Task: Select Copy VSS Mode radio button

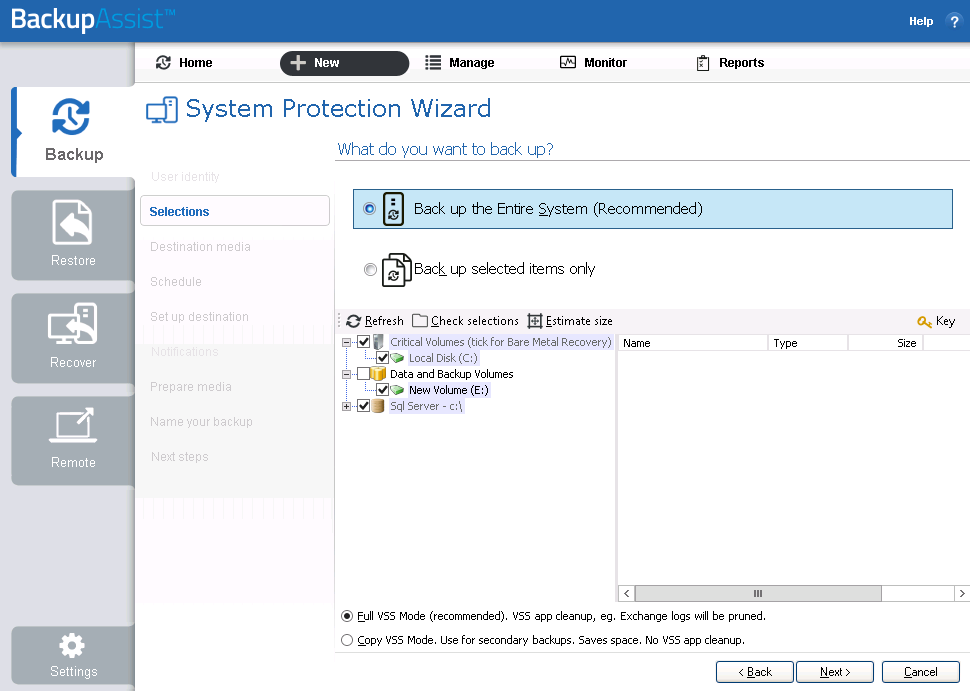Action: [x=347, y=640]
